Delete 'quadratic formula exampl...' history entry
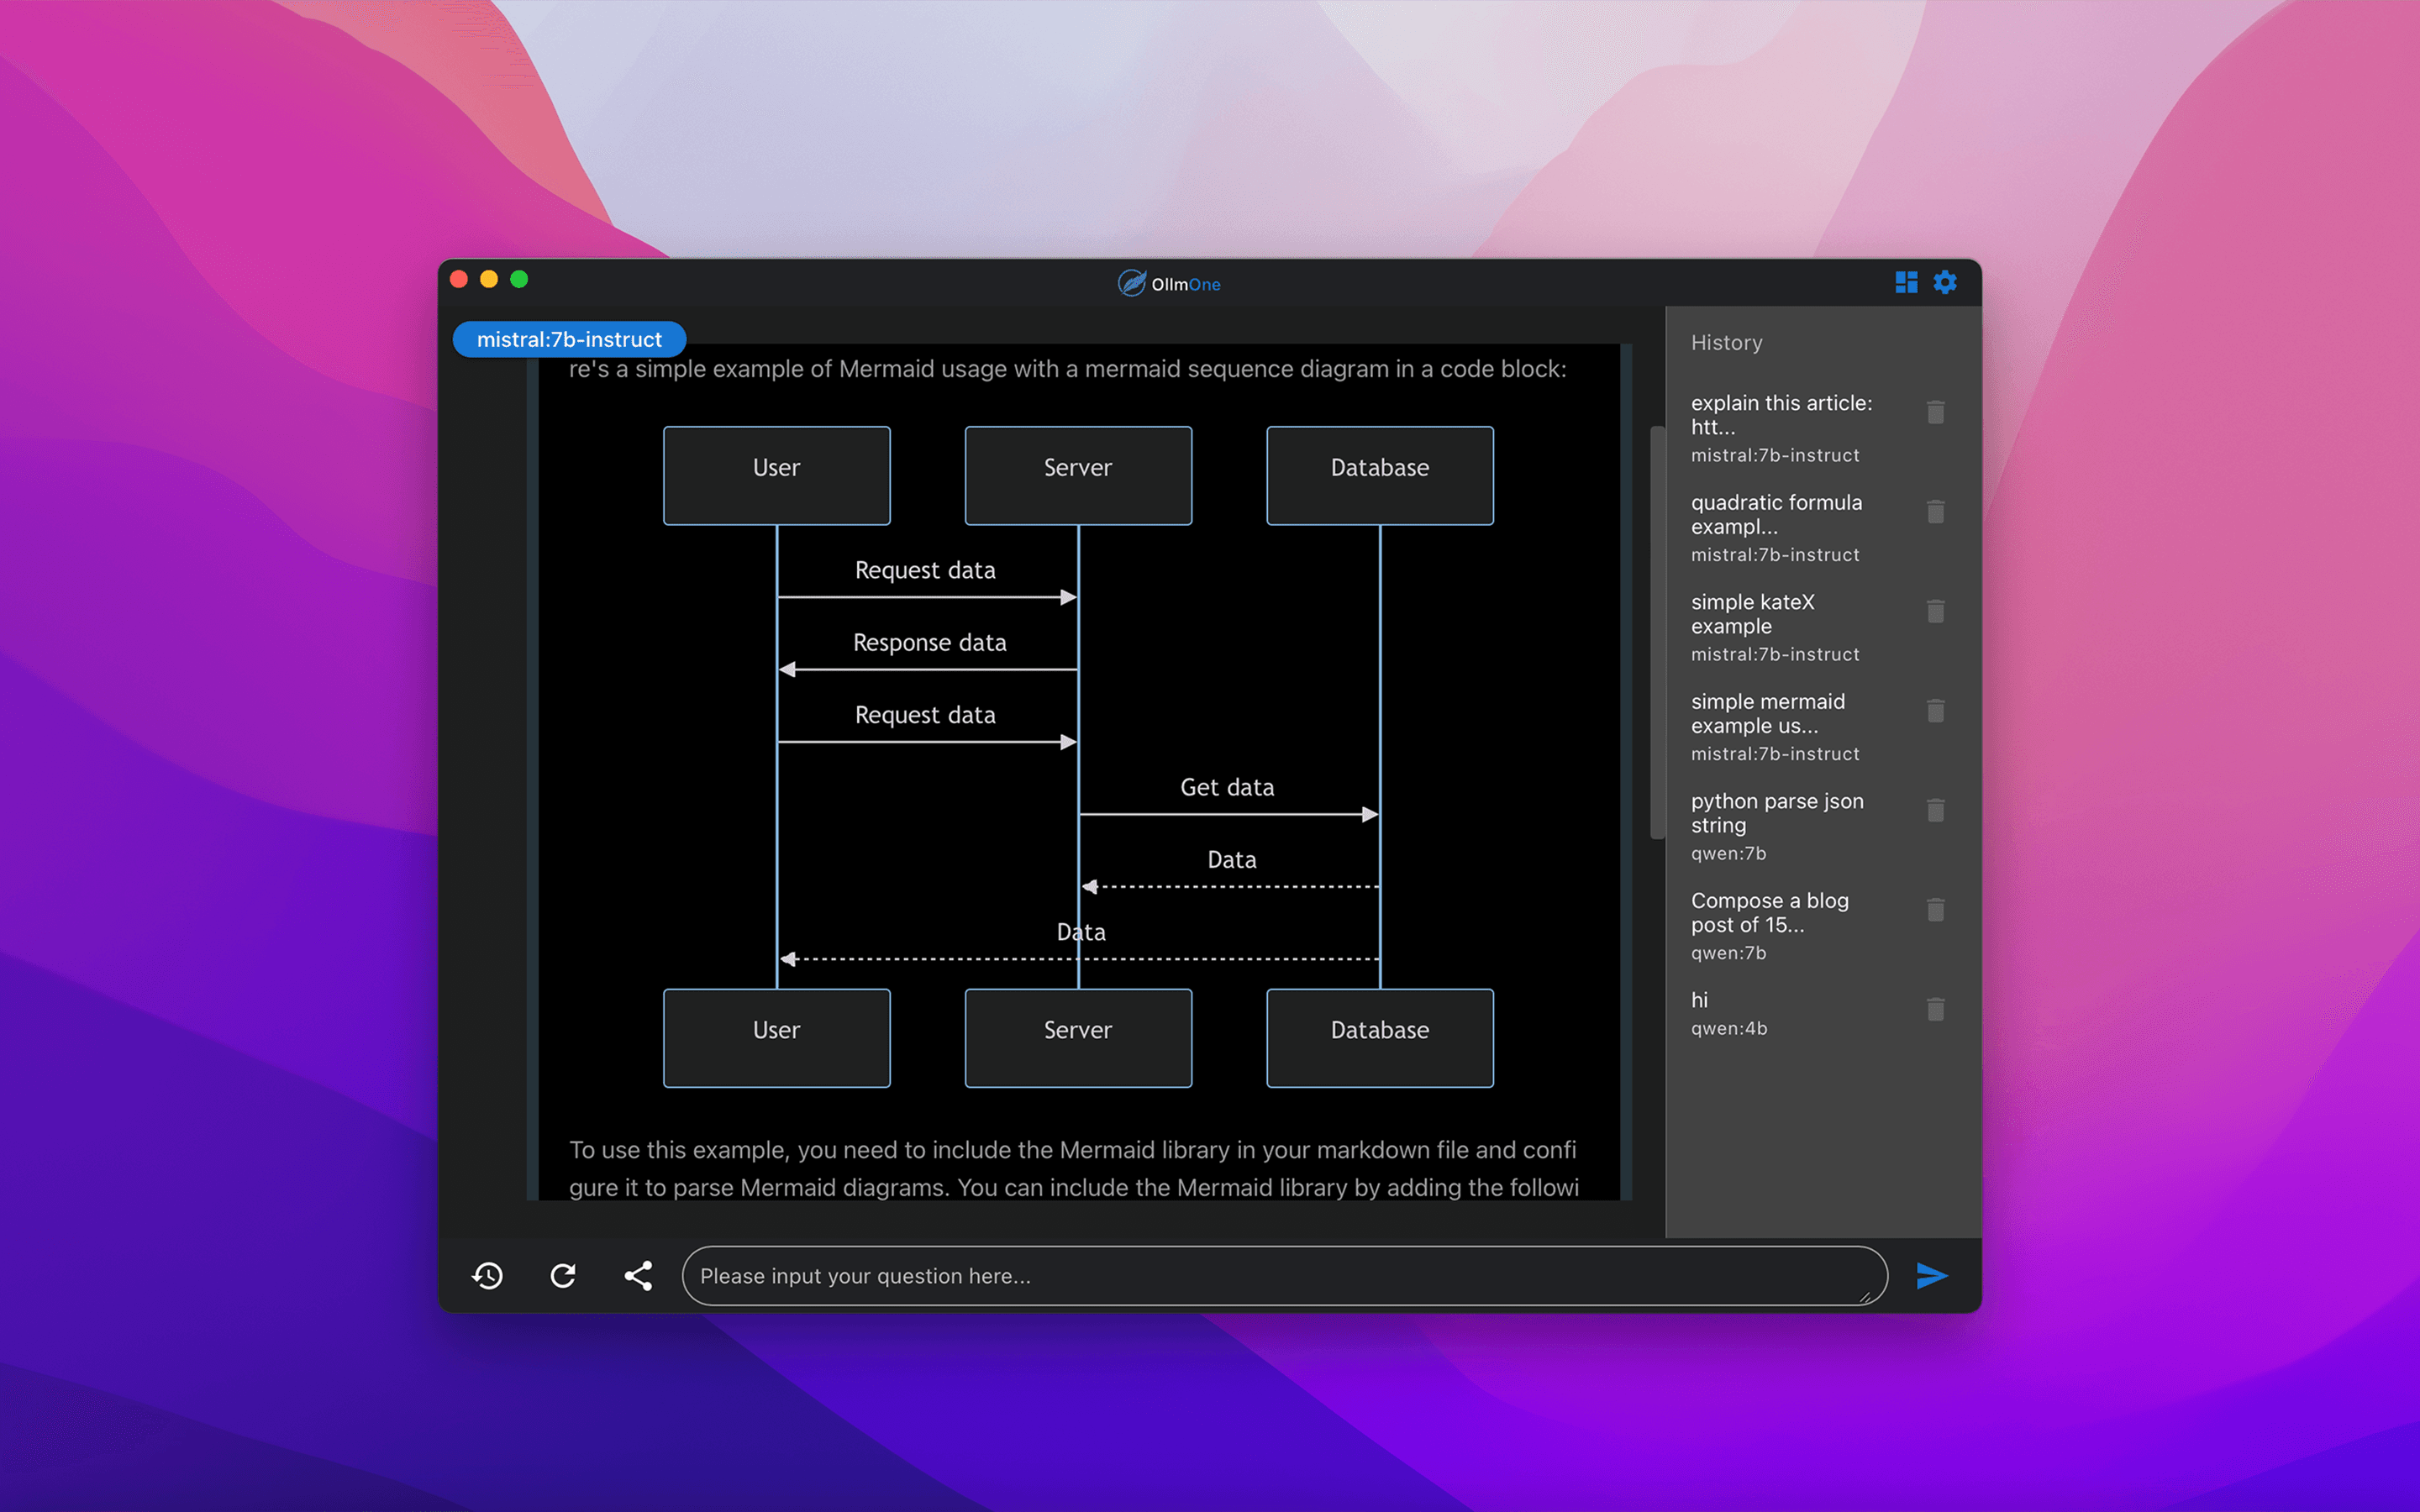 tap(1936, 512)
